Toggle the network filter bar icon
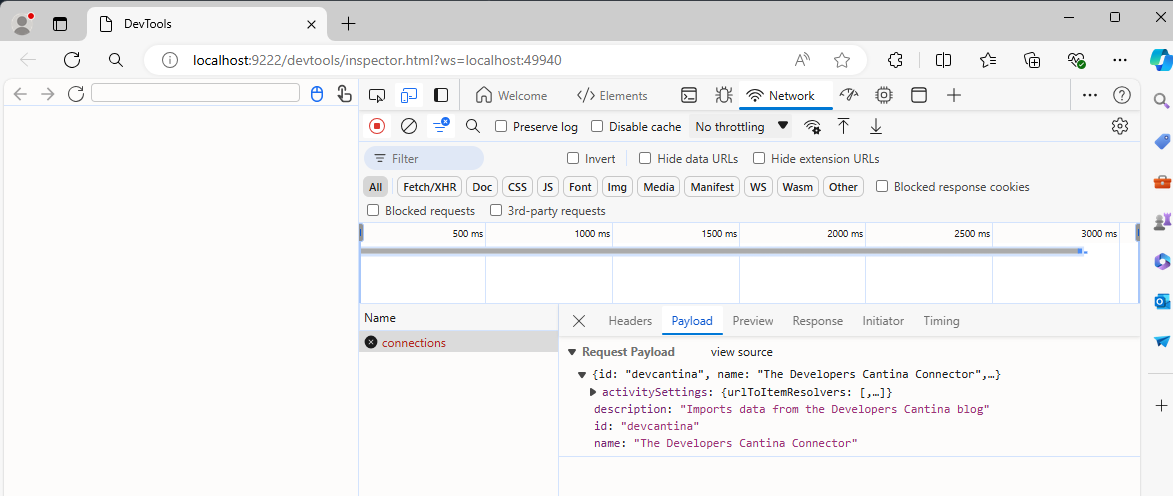 pyautogui.click(x=441, y=126)
